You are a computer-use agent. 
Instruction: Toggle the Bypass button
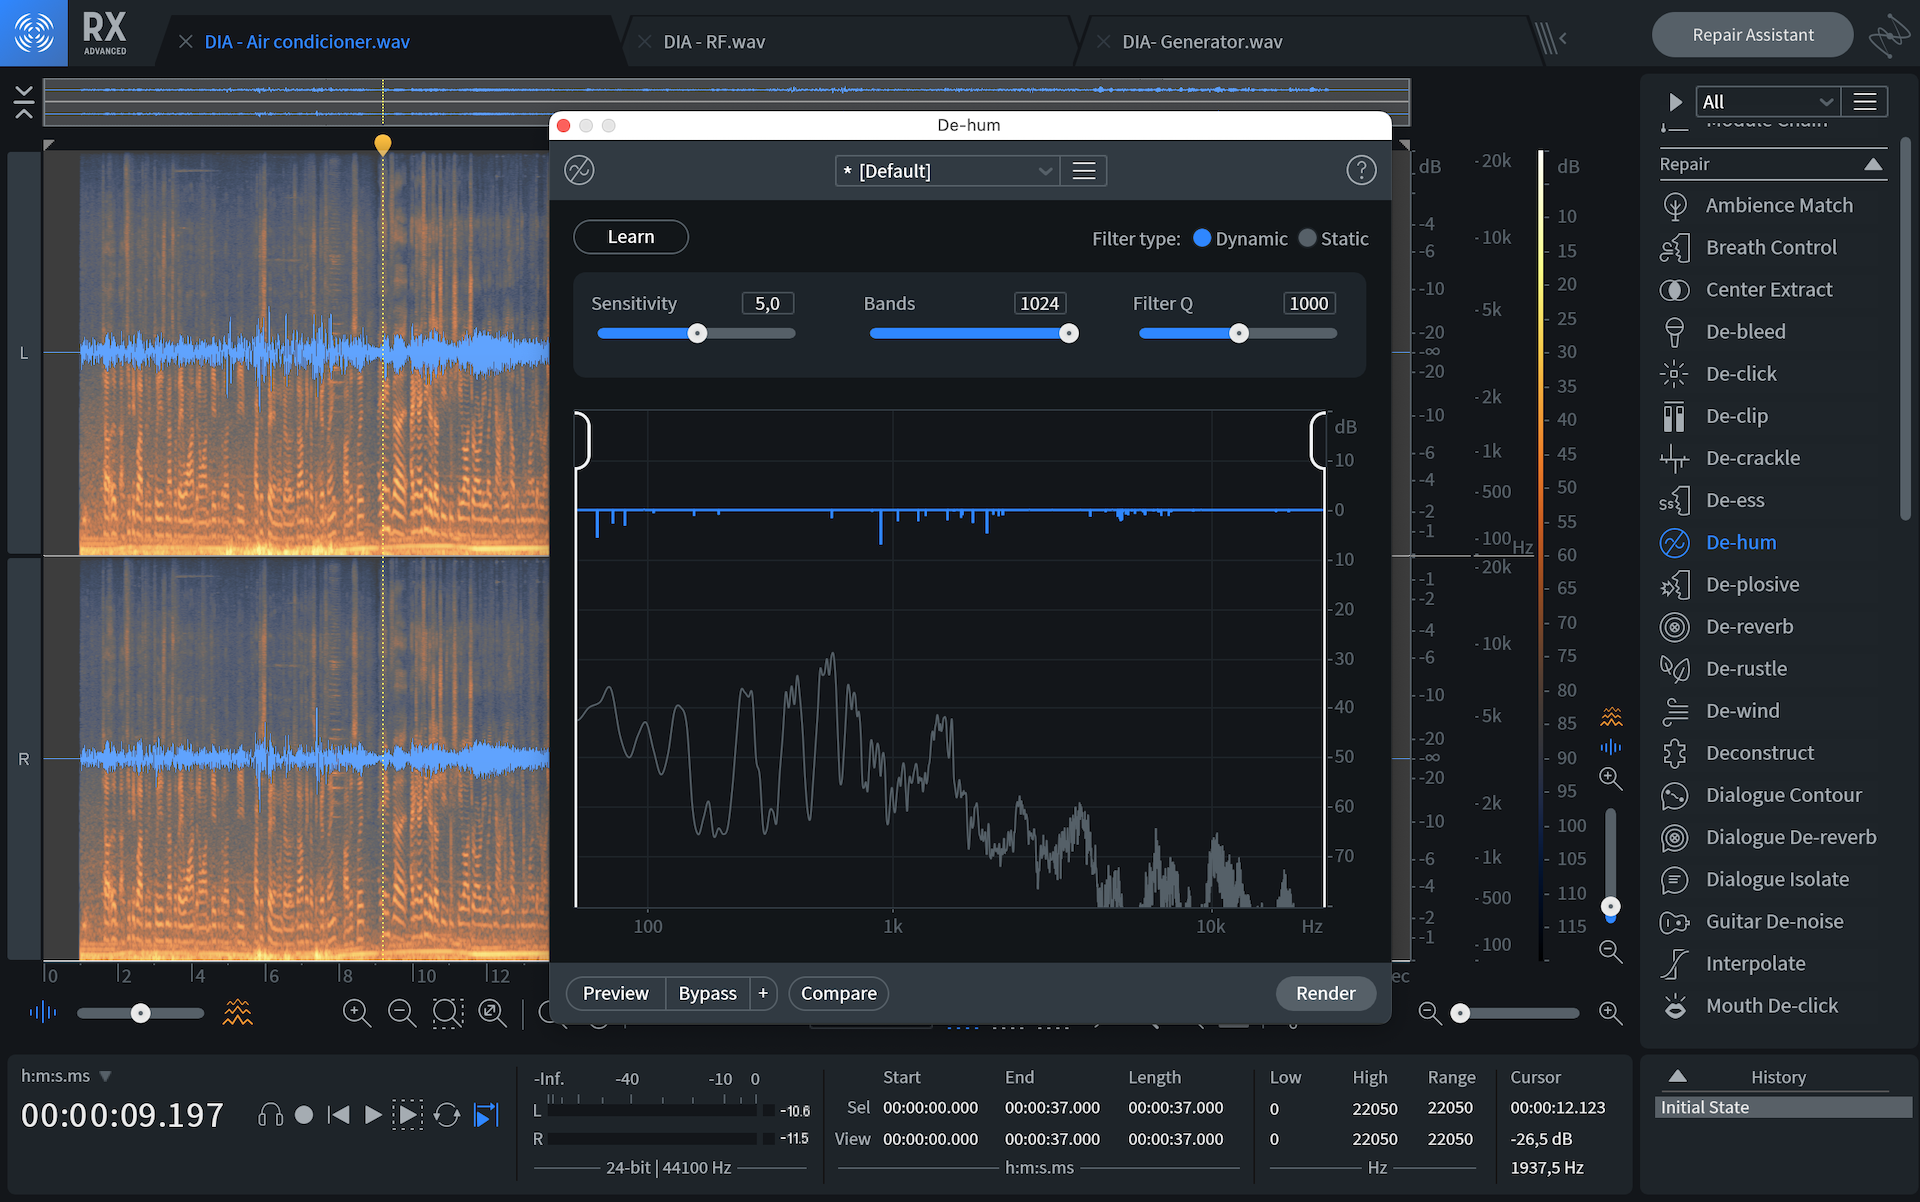[707, 993]
